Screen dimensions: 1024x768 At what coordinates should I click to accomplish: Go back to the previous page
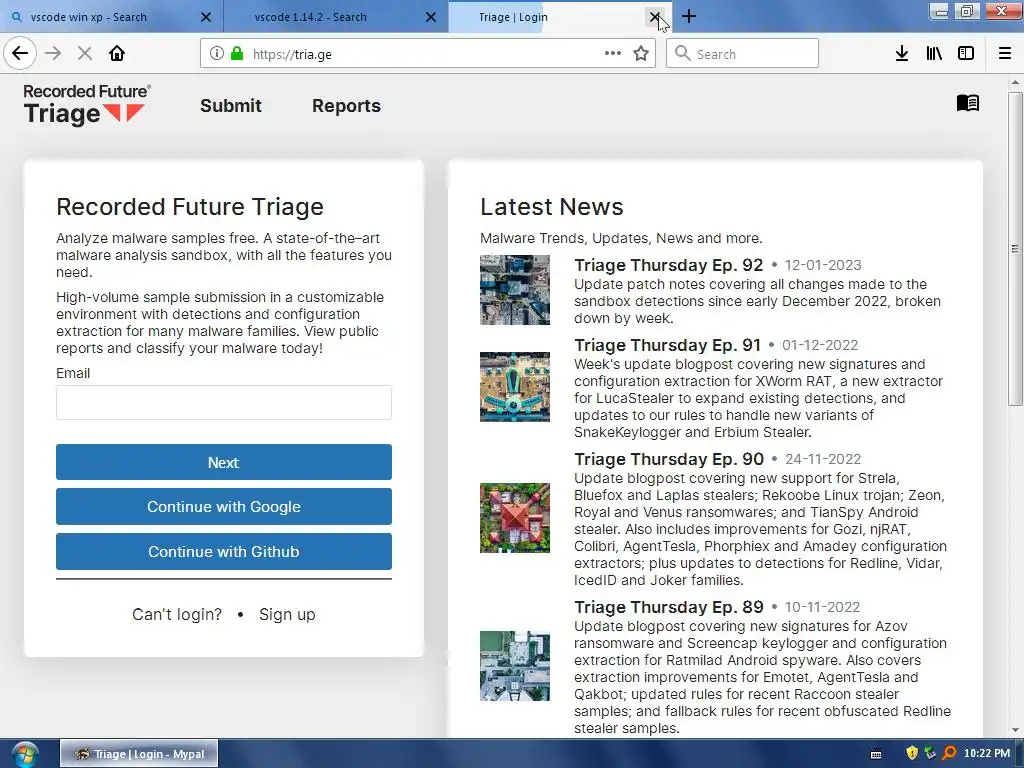pyautogui.click(x=20, y=54)
